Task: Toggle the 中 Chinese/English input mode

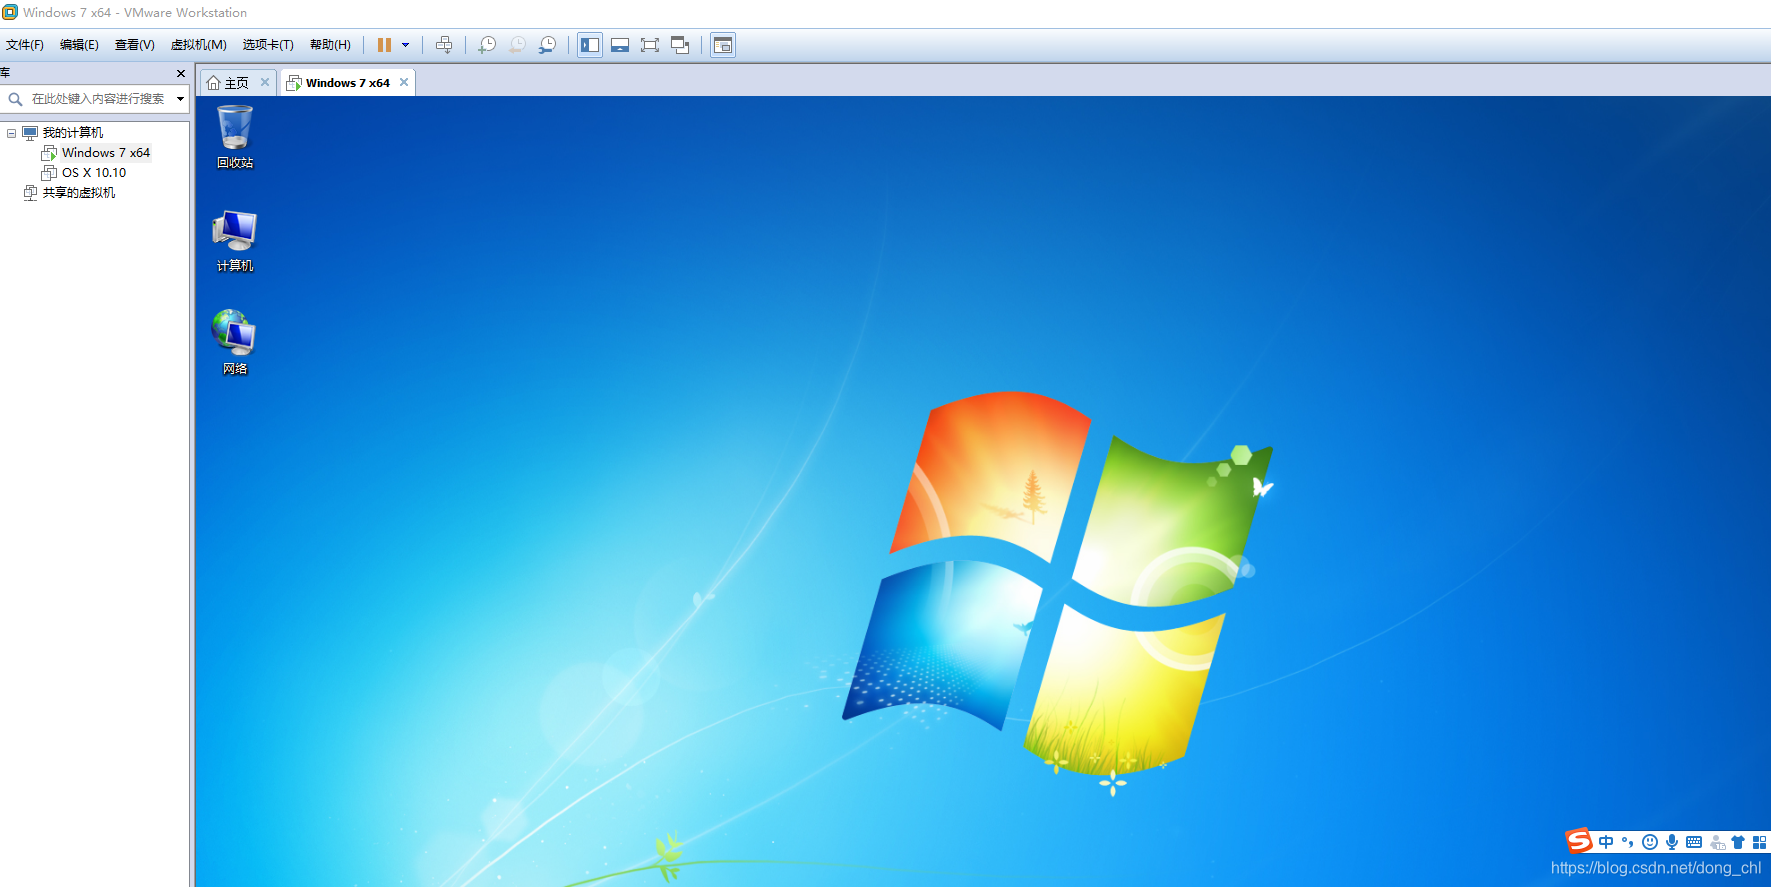Action: pos(1606,842)
